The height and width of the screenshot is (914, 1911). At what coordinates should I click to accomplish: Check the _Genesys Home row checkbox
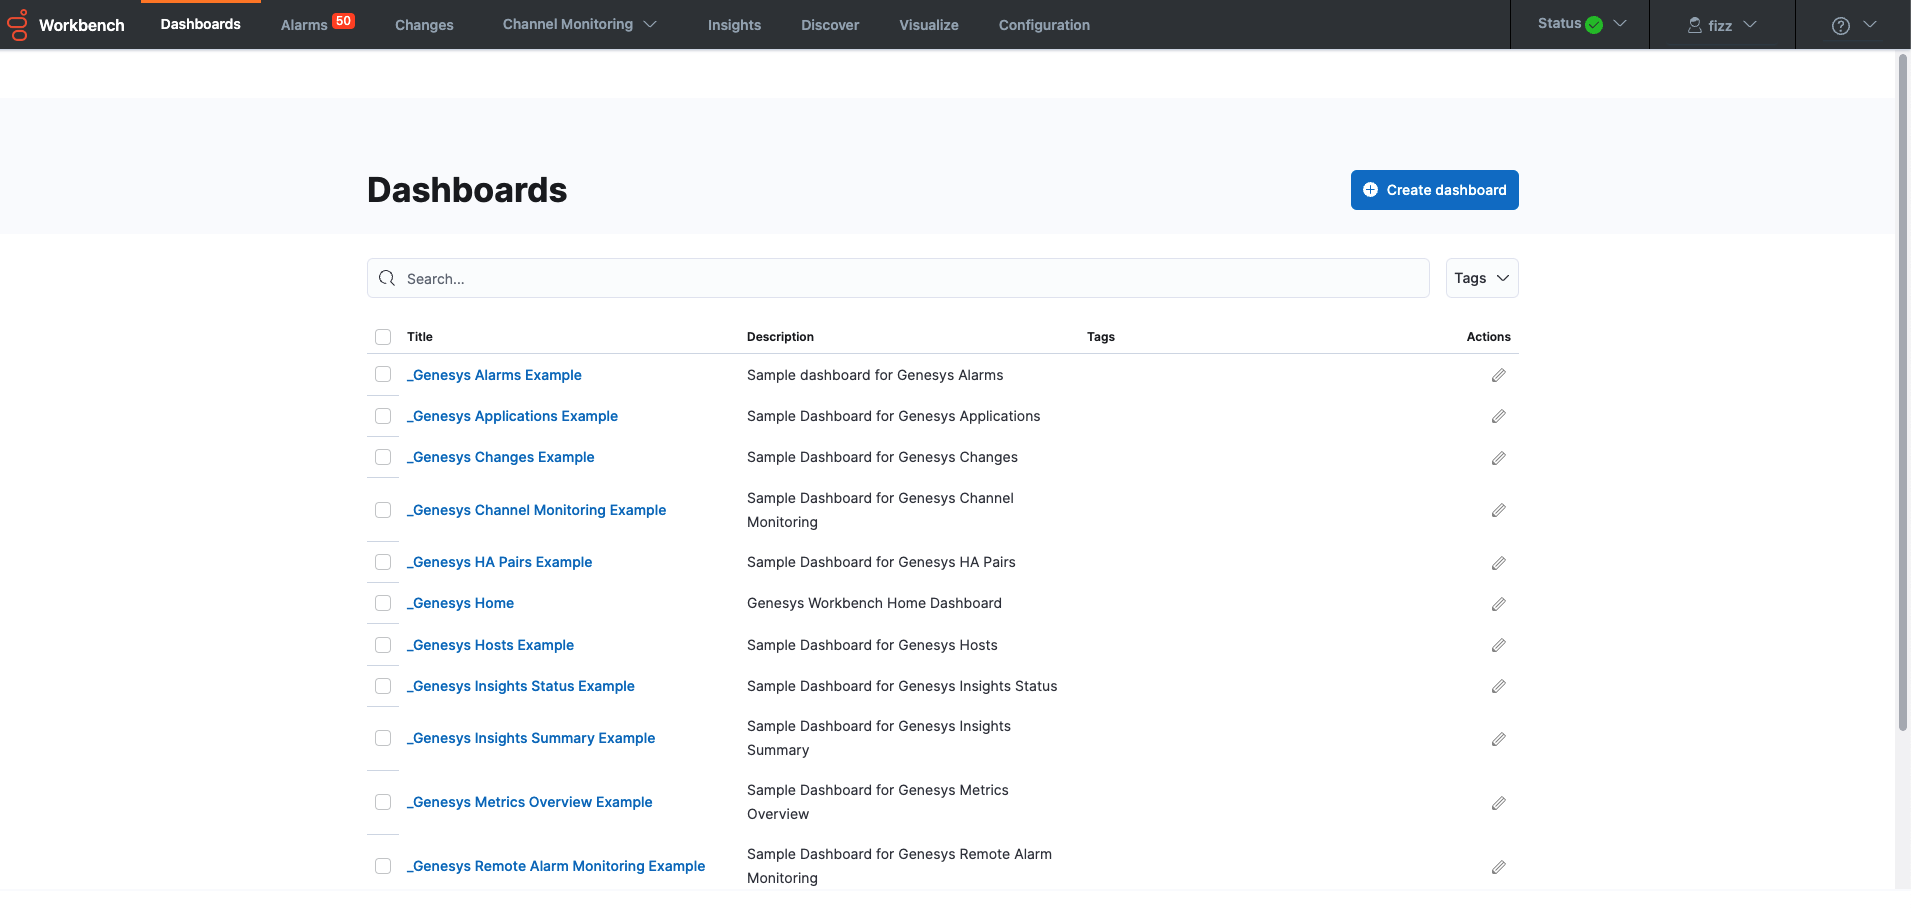pos(383,603)
